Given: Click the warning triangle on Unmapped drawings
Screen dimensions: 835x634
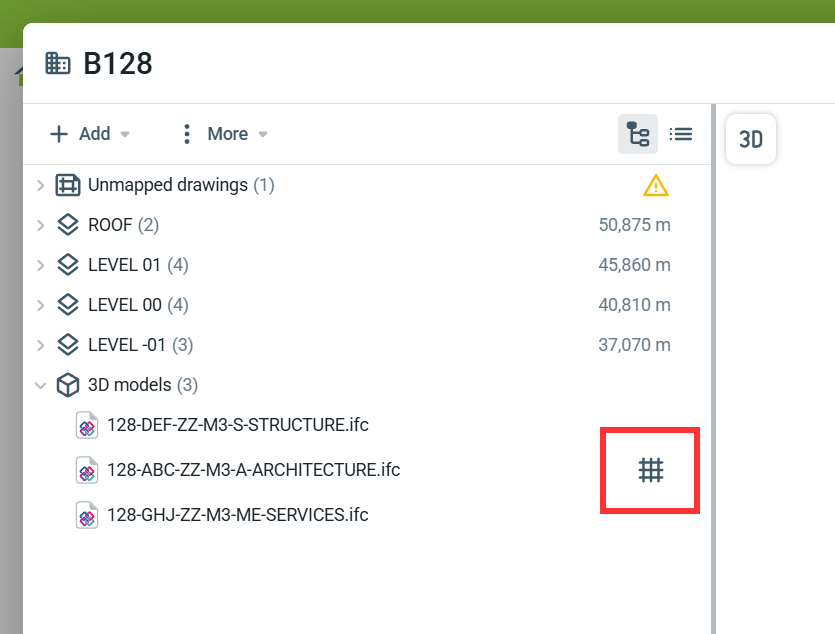Looking at the screenshot, I should tap(655, 185).
